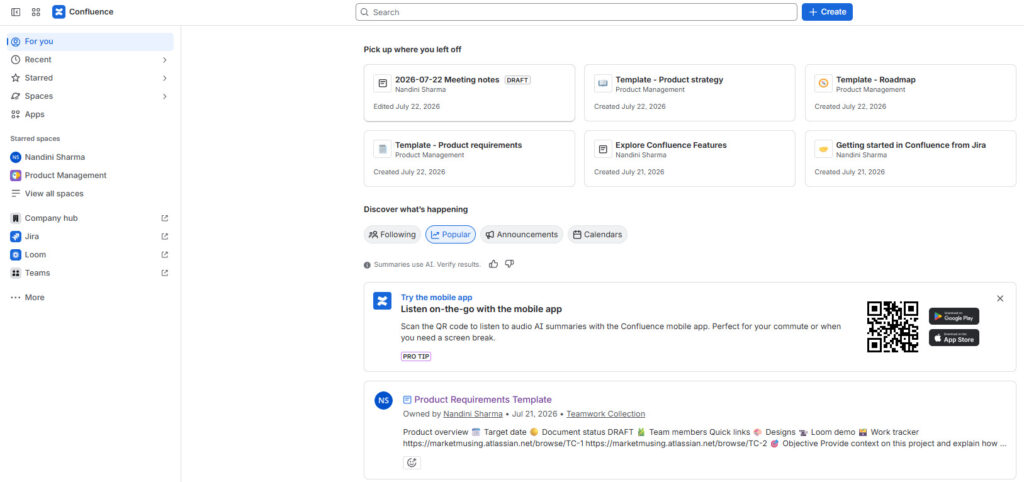Viewport: 1024px width, 482px height.
Task: Click the Confluence logo icon
Action: click(x=59, y=12)
